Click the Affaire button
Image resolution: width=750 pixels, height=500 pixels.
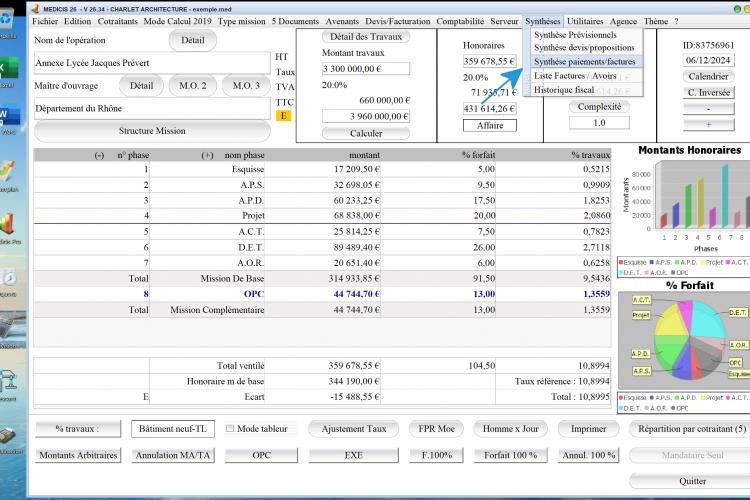click(490, 125)
